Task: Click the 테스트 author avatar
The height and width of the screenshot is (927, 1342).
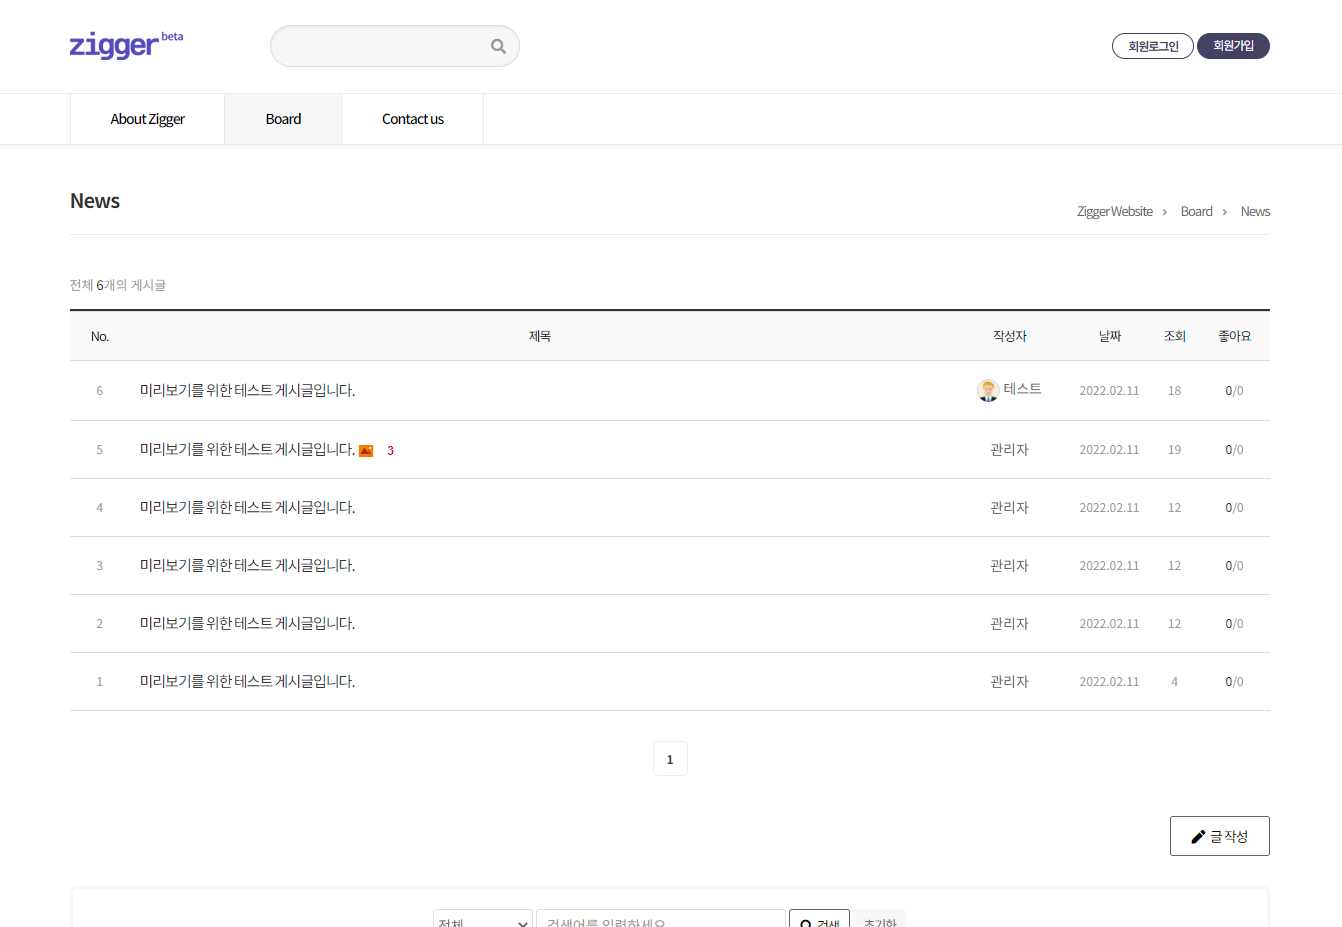Action: (988, 390)
